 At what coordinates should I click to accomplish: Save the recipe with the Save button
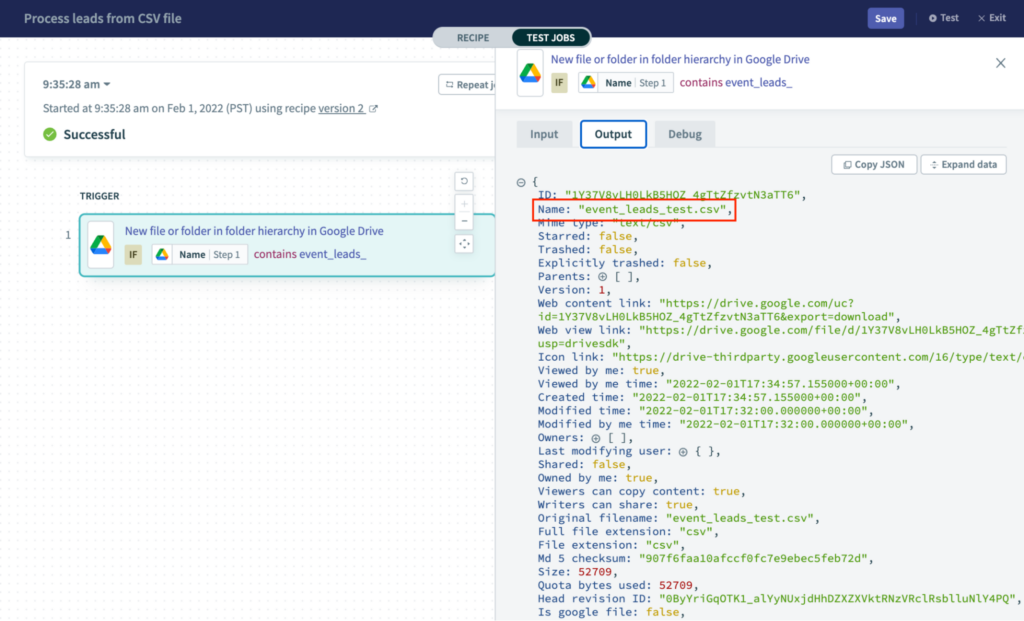coord(885,18)
